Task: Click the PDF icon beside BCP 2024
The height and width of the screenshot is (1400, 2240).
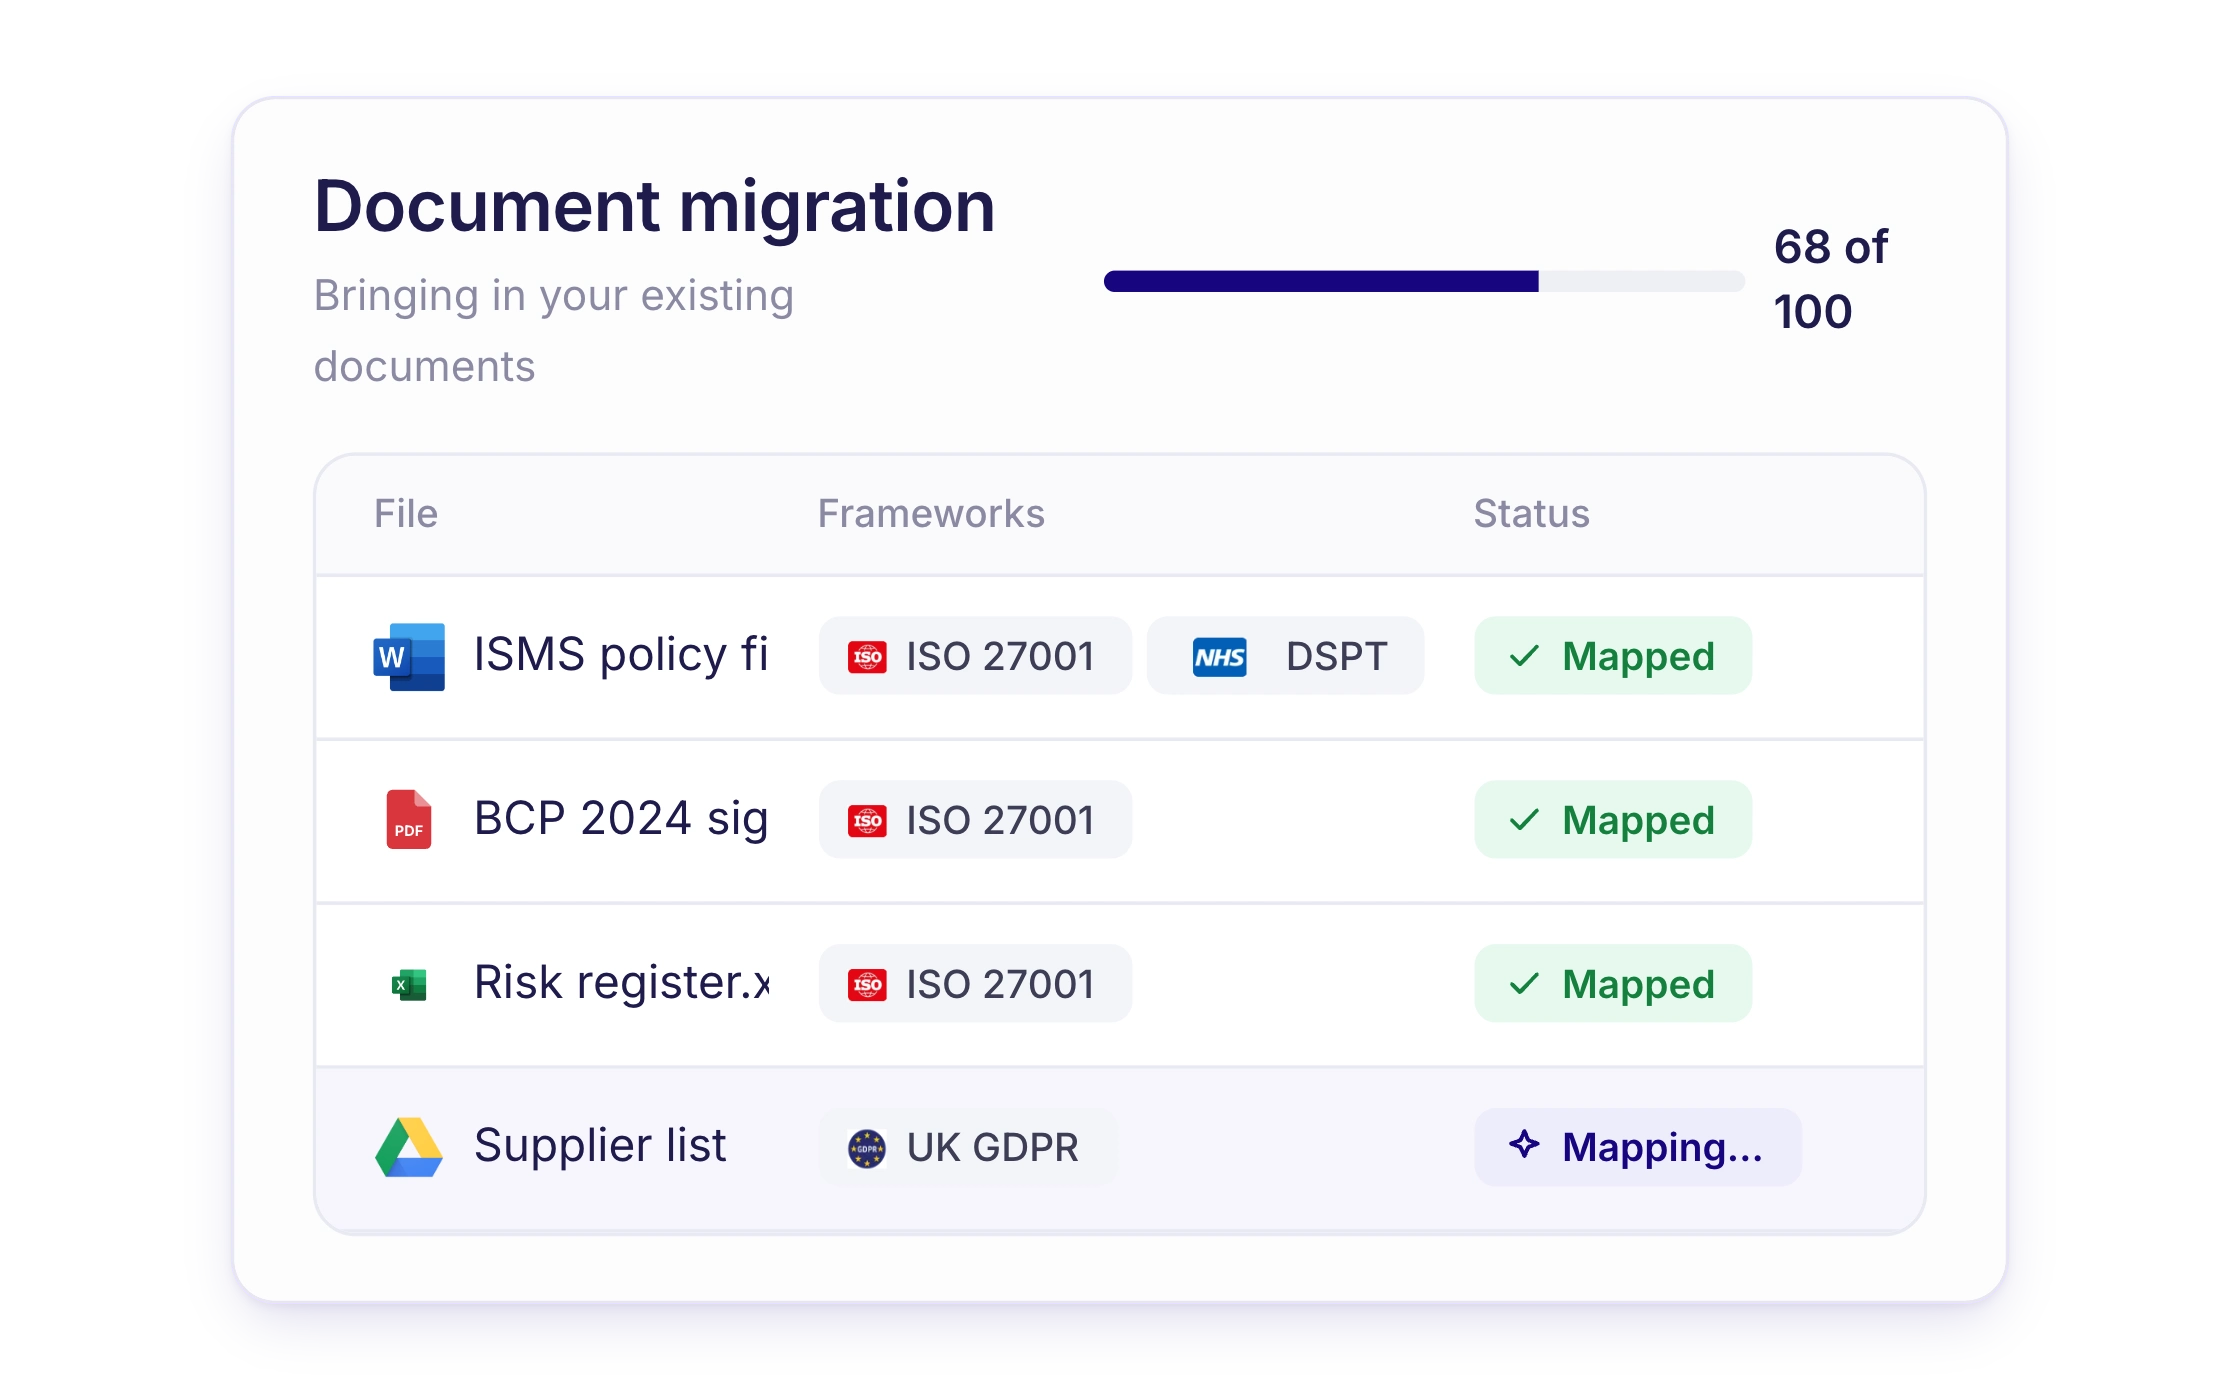Action: (409, 820)
